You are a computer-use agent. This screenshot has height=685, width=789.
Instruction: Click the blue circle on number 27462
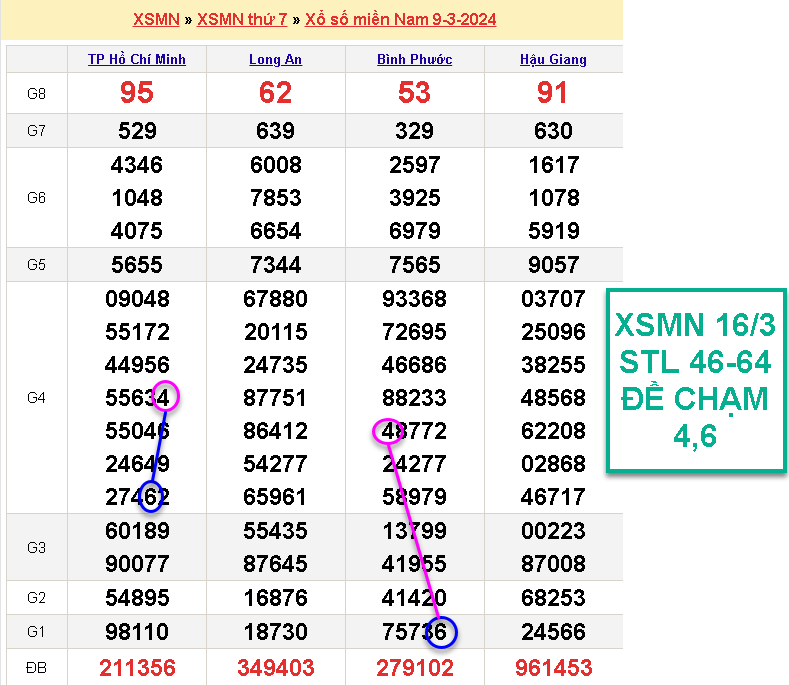click(x=151, y=497)
